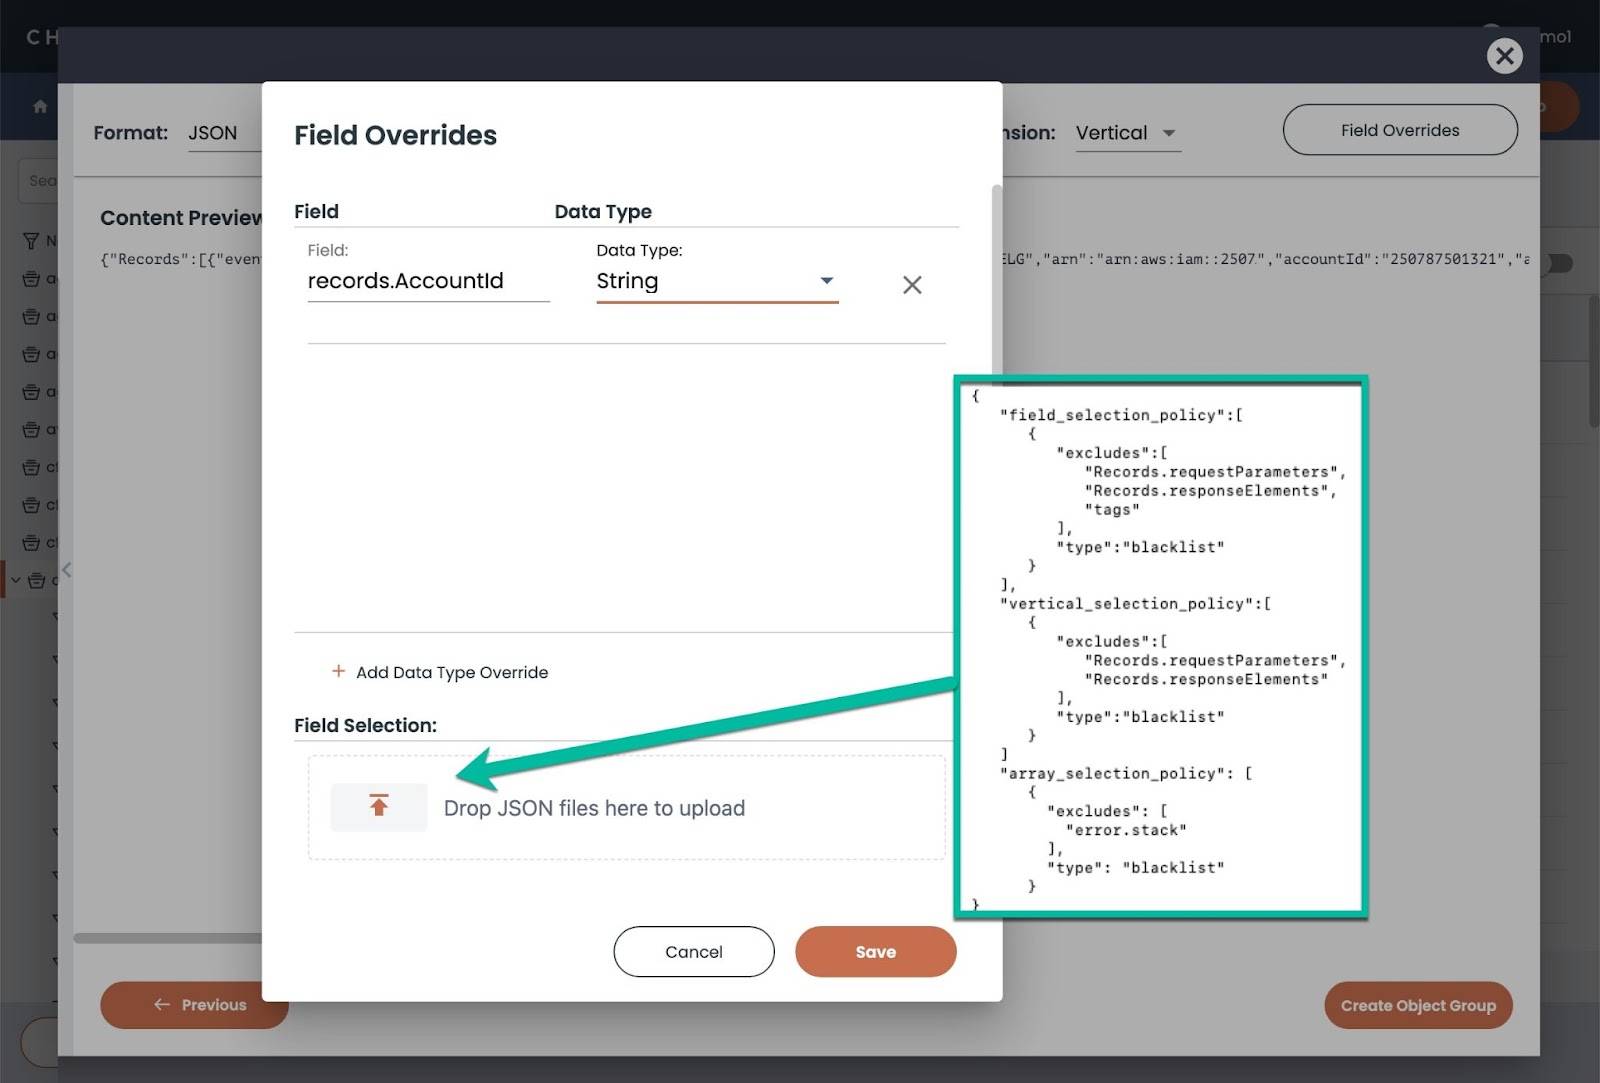Close the Field Overrides dialog
1600x1083 pixels.
(x=1504, y=56)
